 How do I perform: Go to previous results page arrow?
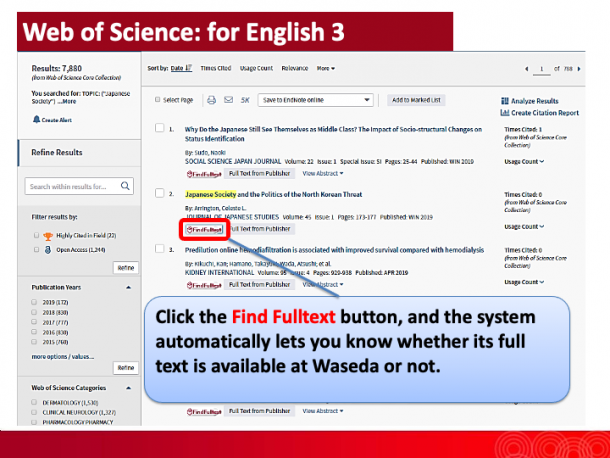pyautogui.click(x=527, y=69)
